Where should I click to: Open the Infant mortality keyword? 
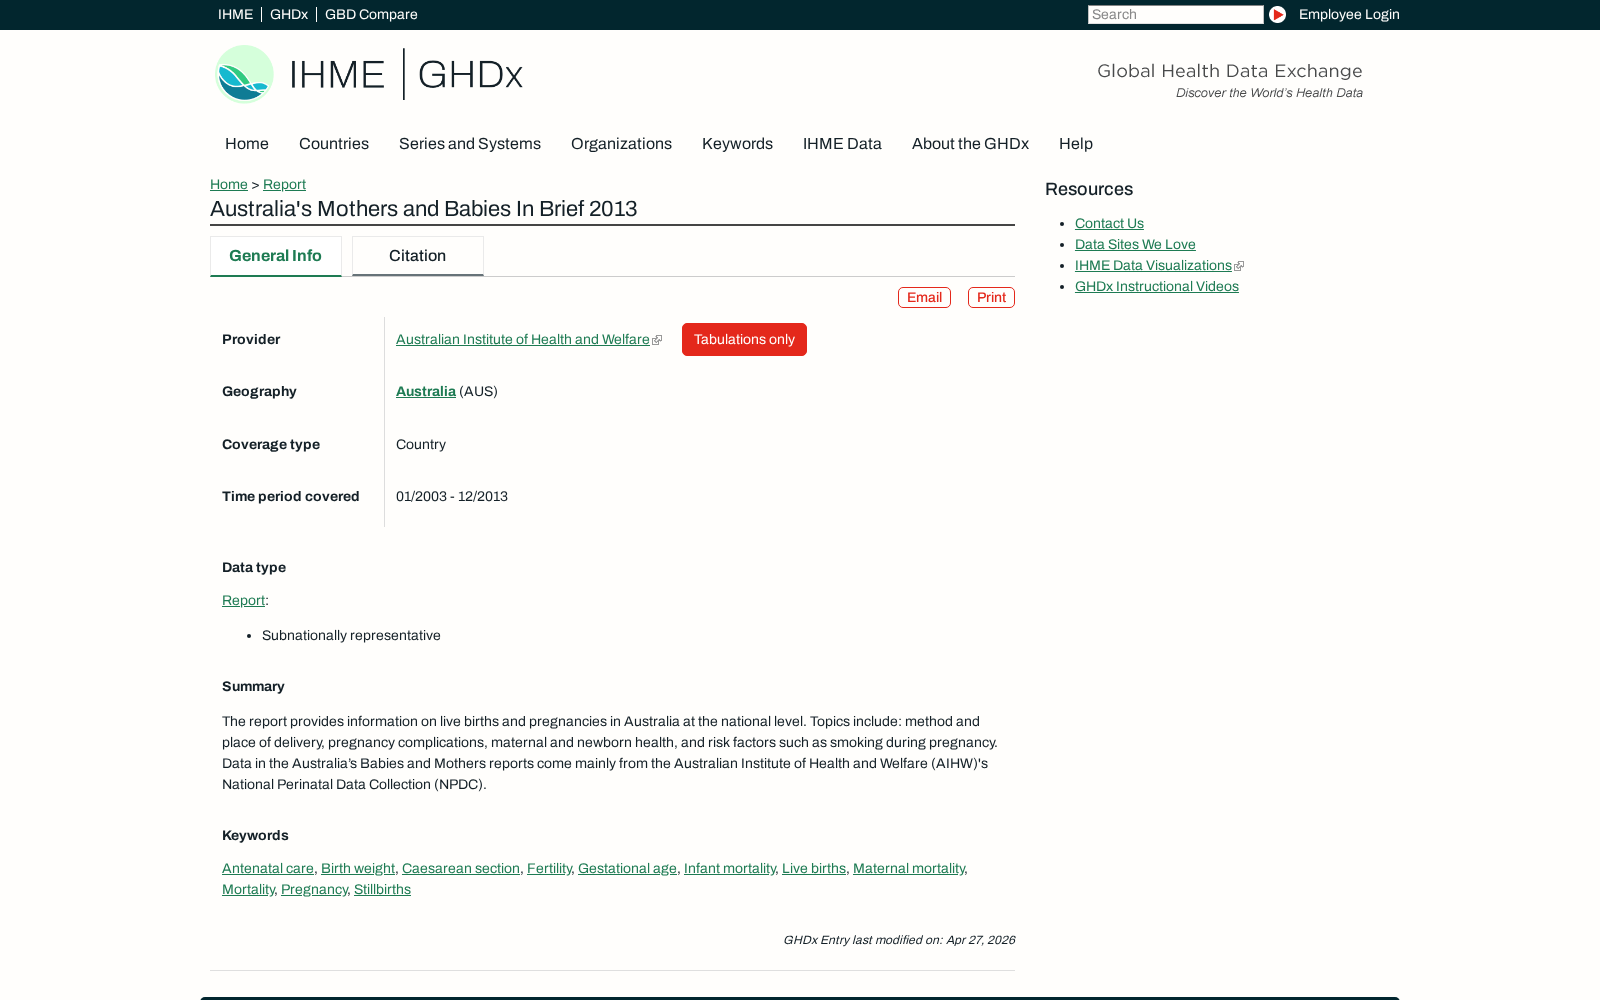(730, 869)
